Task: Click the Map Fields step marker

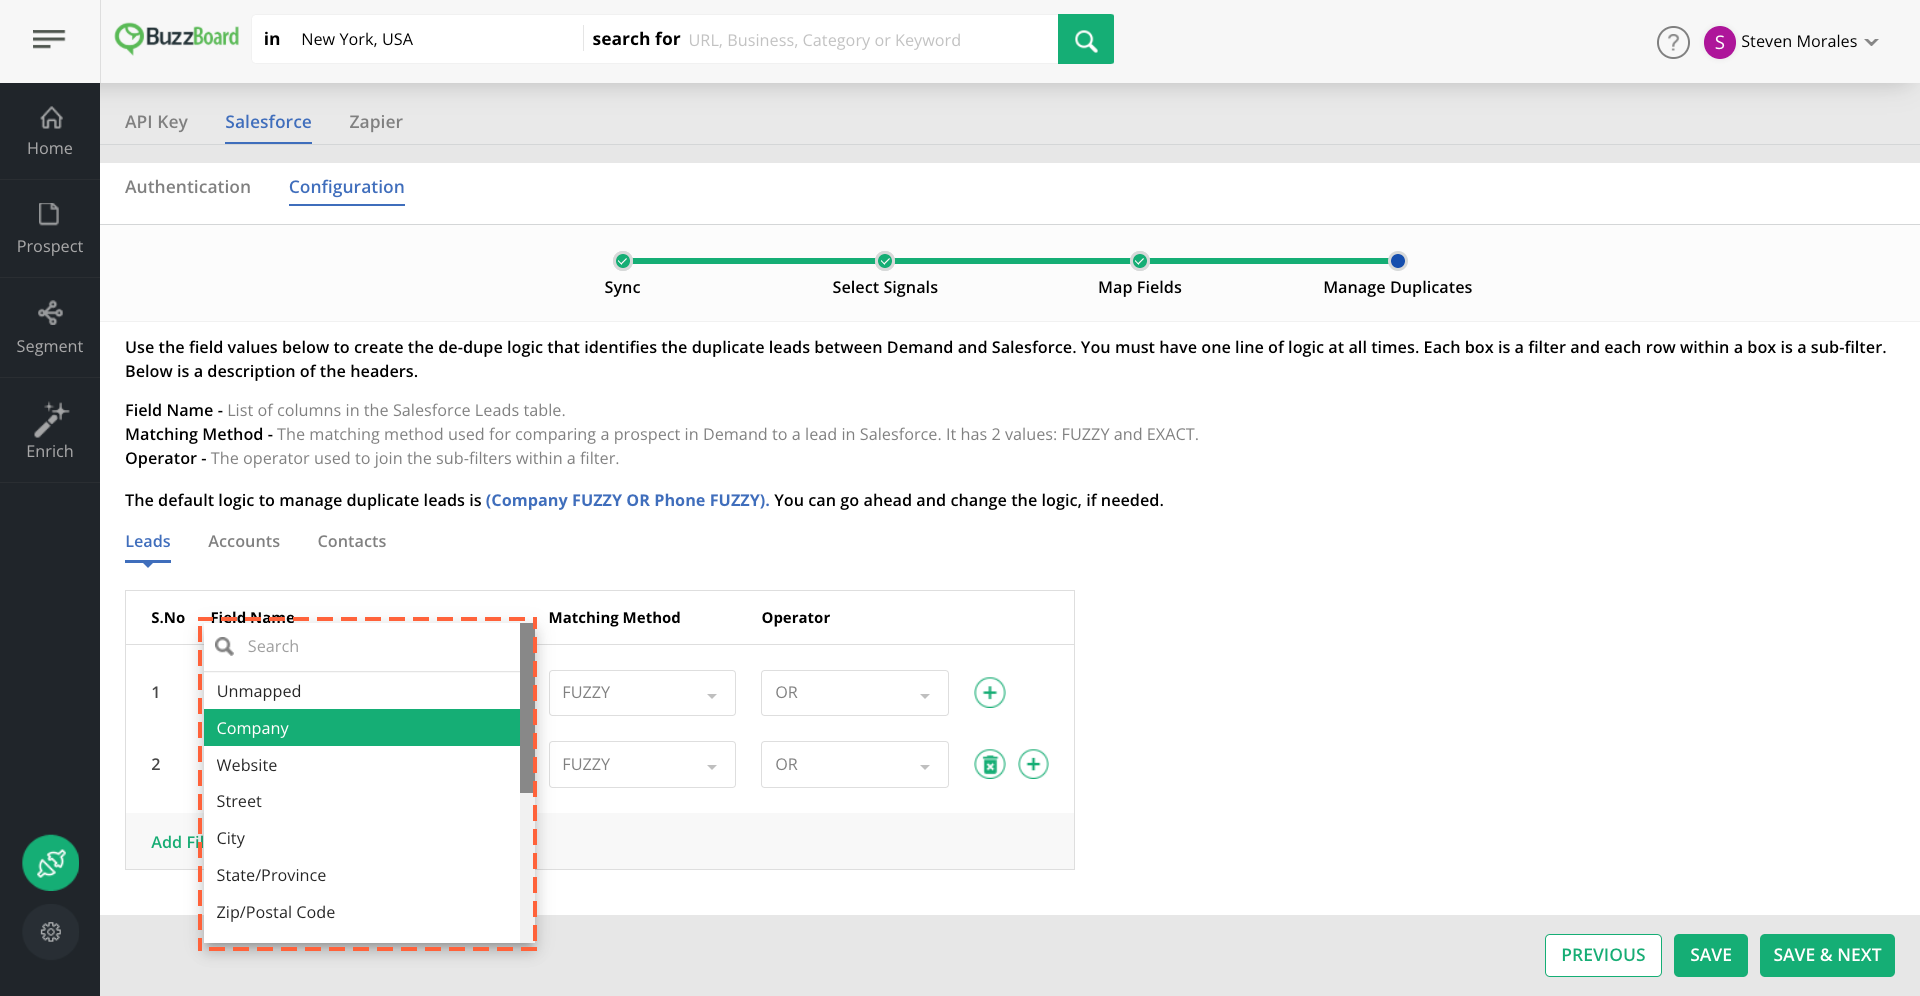Action: click(1140, 261)
